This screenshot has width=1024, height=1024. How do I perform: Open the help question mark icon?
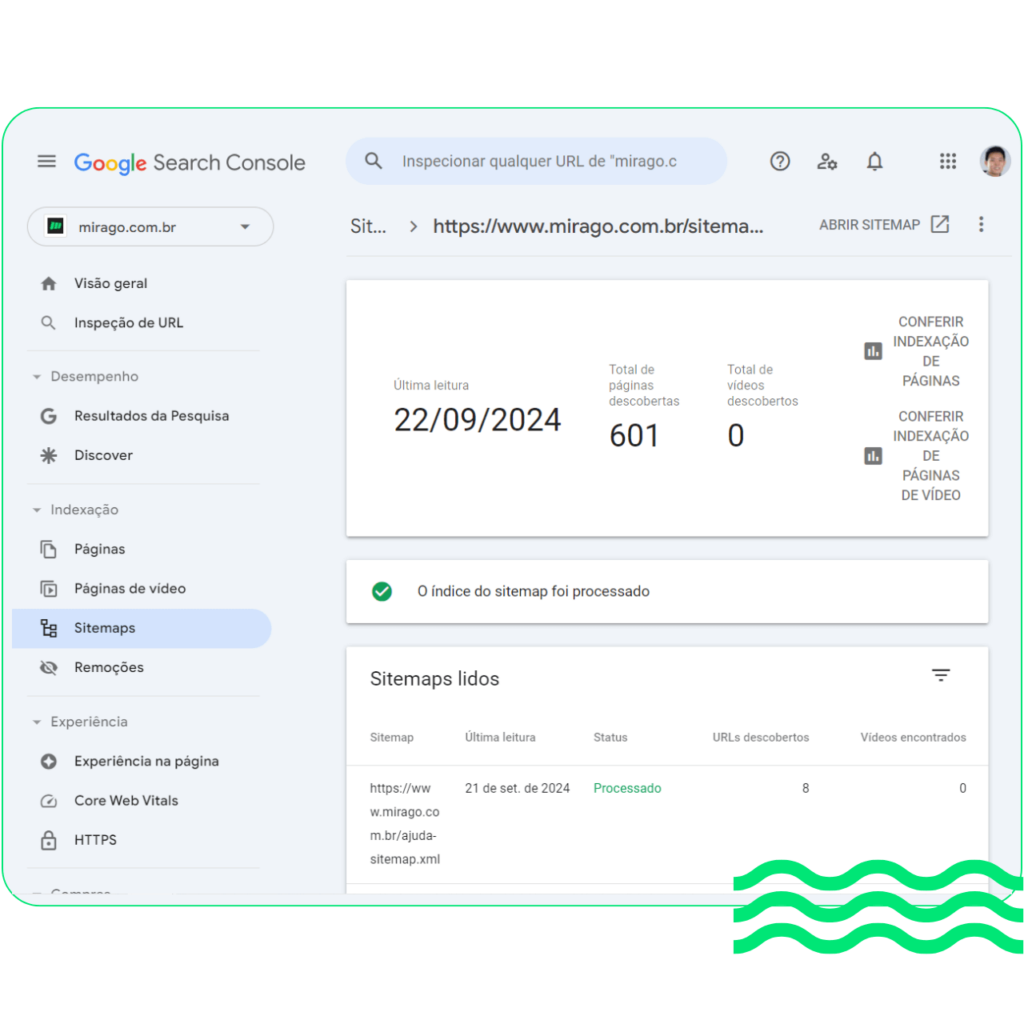coord(780,161)
